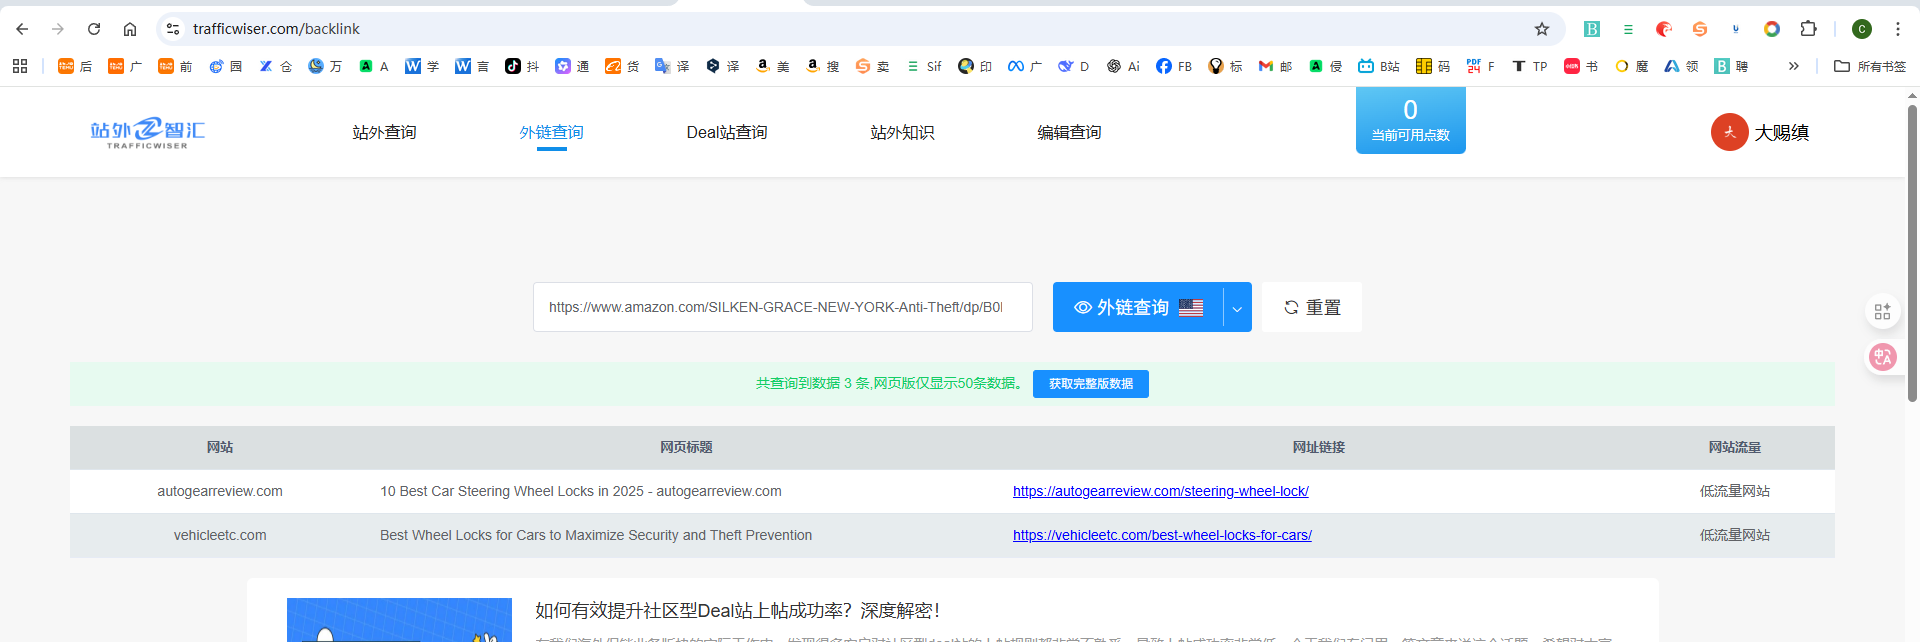Open the Gmail bookmark icon
The height and width of the screenshot is (642, 1920).
[1266, 66]
